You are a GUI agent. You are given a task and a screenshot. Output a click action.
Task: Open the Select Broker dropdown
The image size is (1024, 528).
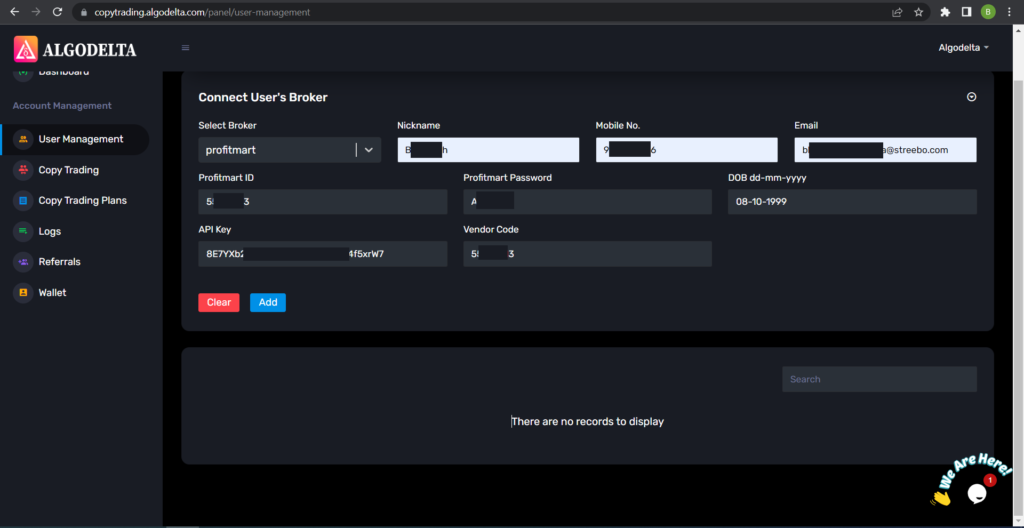(289, 150)
